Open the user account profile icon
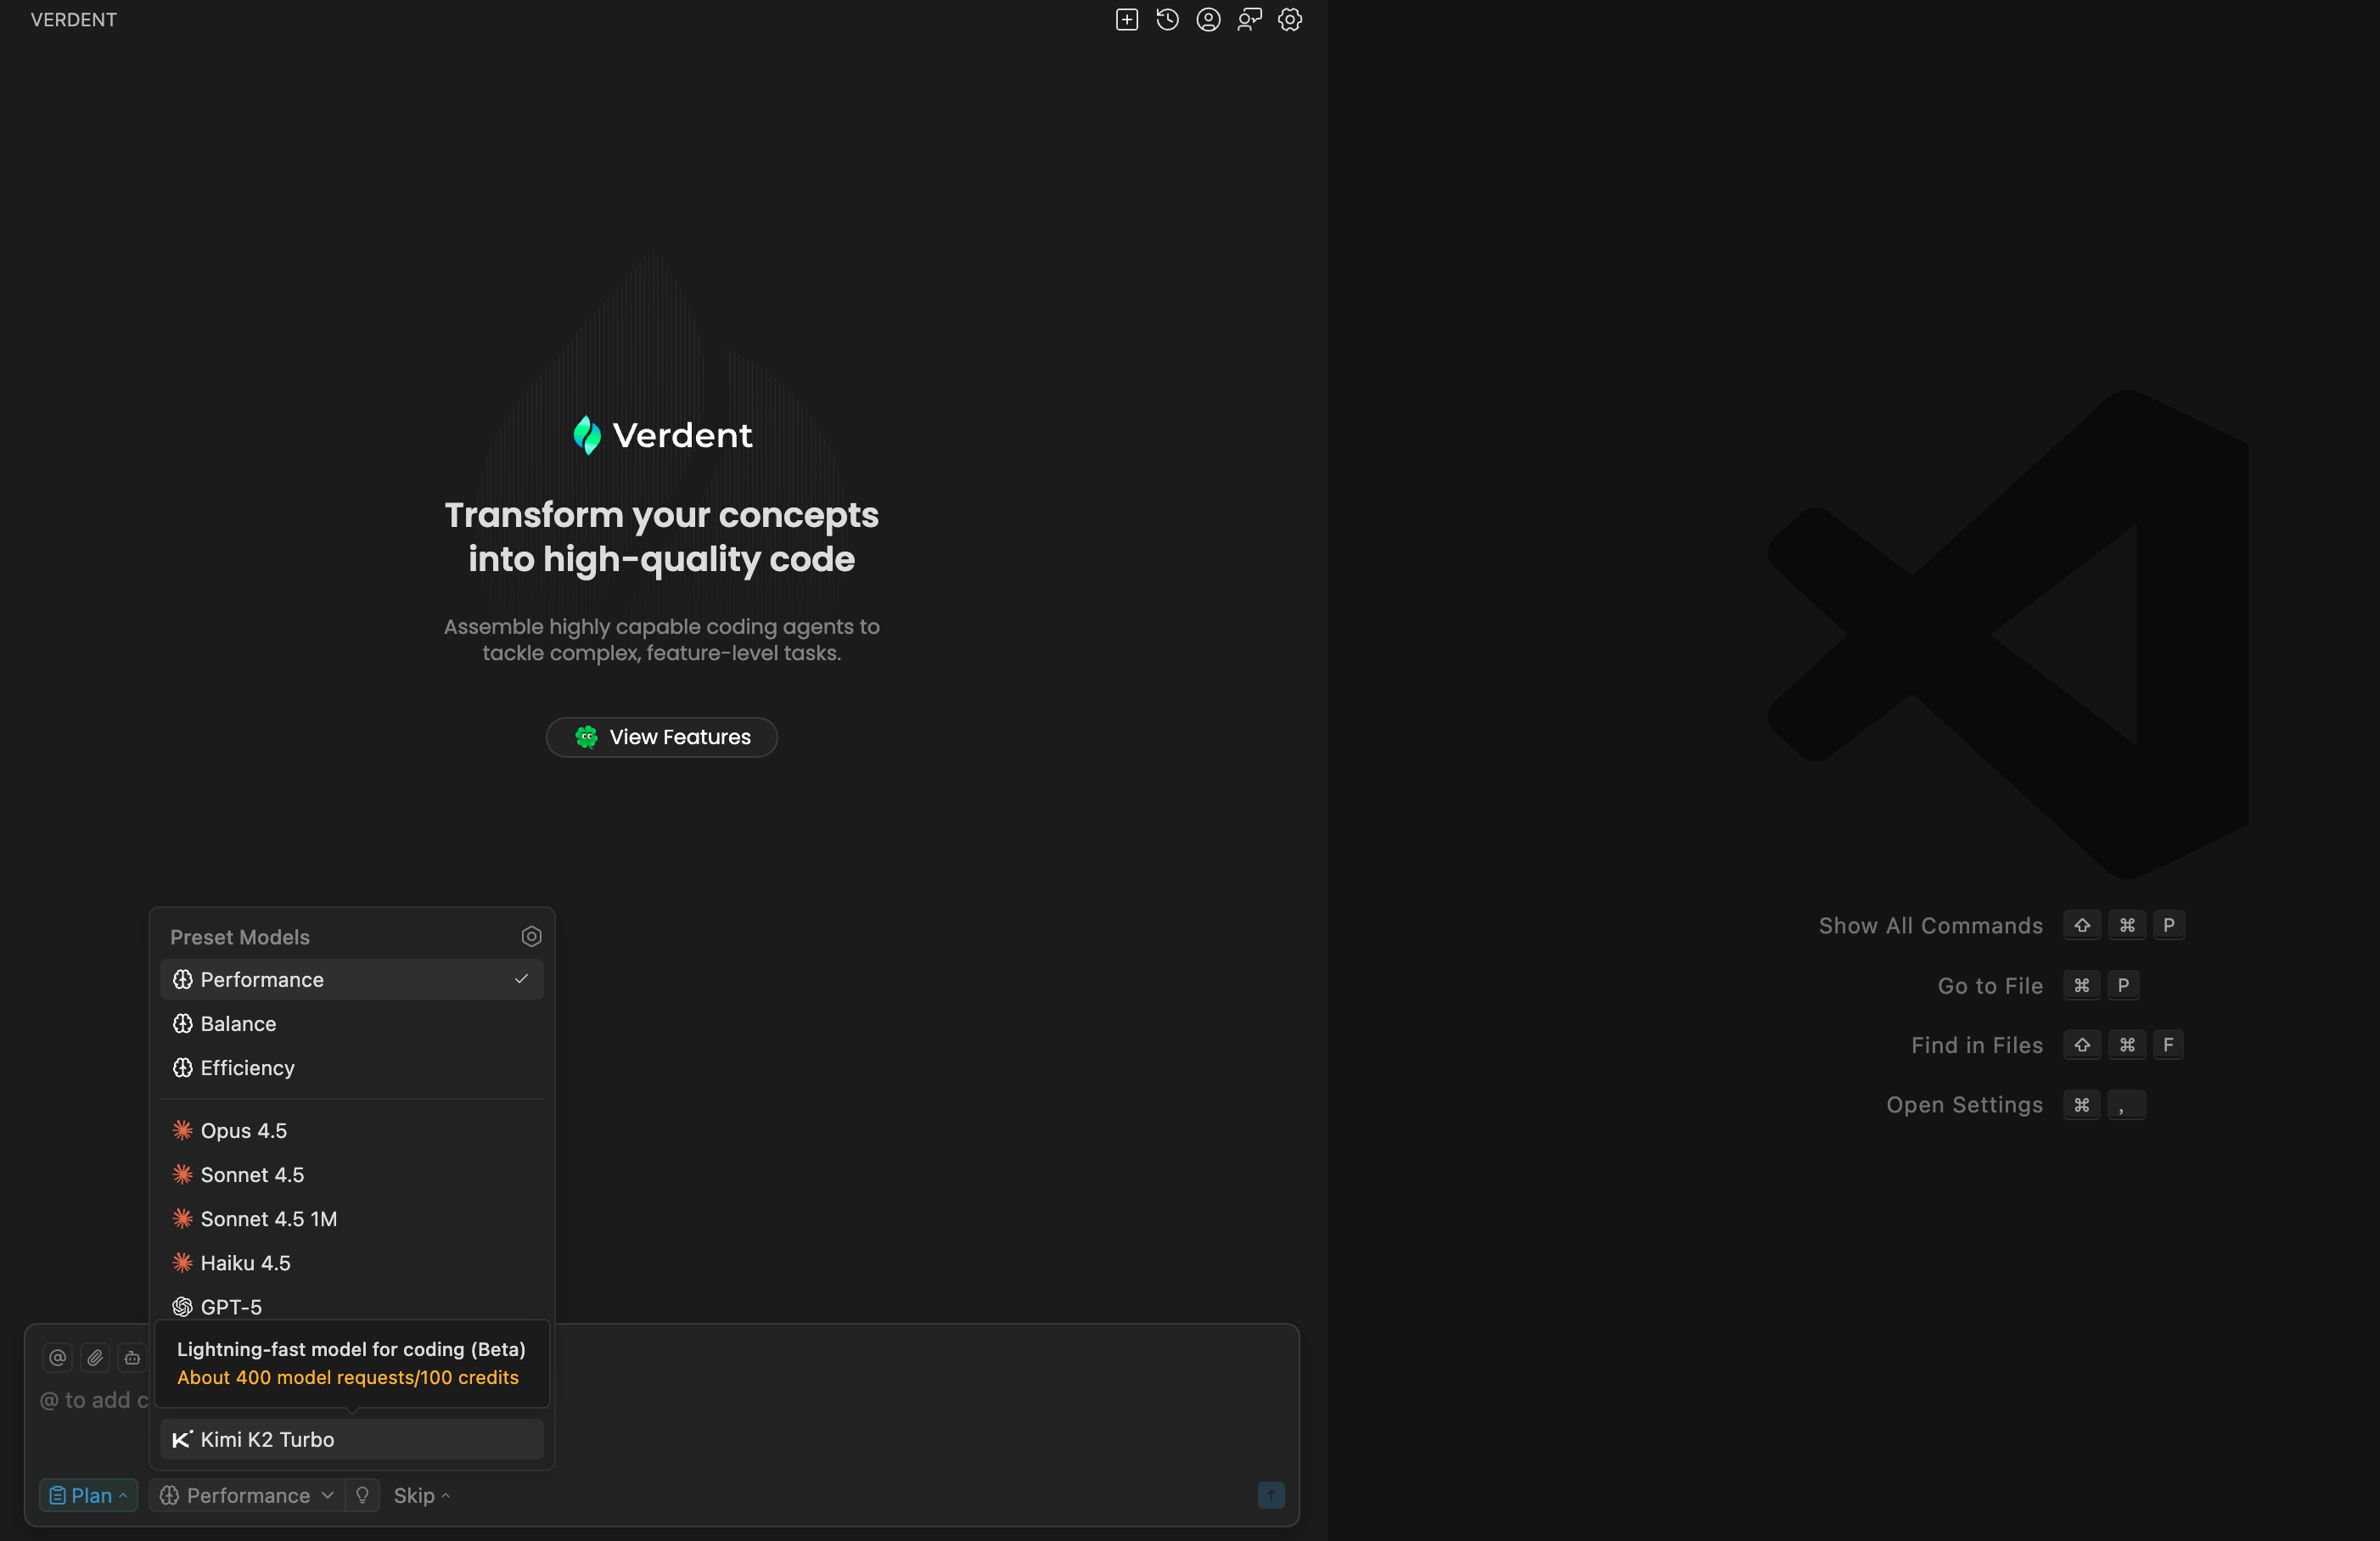 coord(1208,20)
